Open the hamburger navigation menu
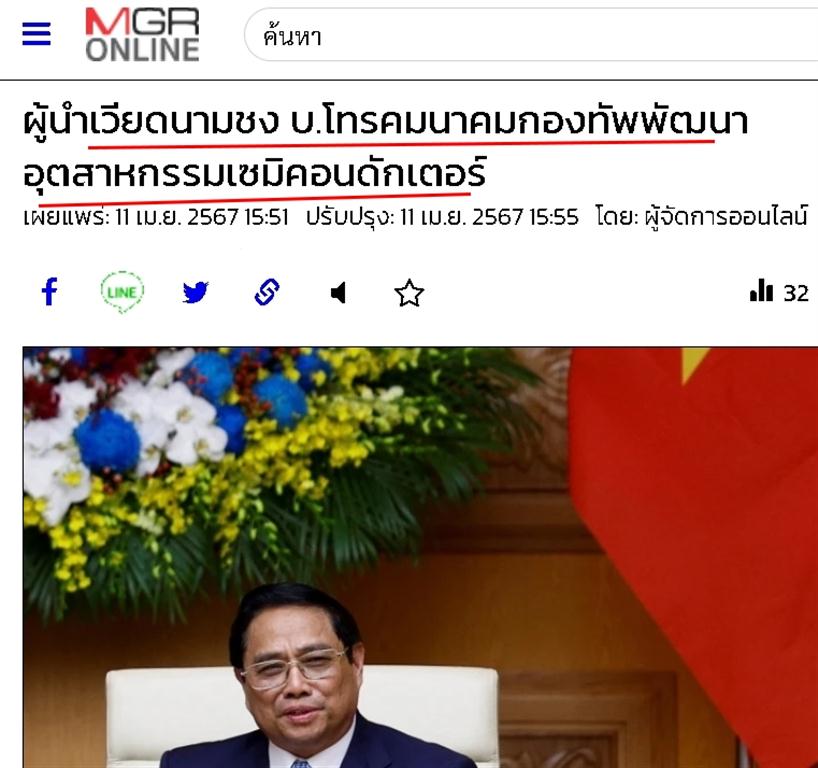Viewport: 818px width, 768px height. (x=37, y=34)
